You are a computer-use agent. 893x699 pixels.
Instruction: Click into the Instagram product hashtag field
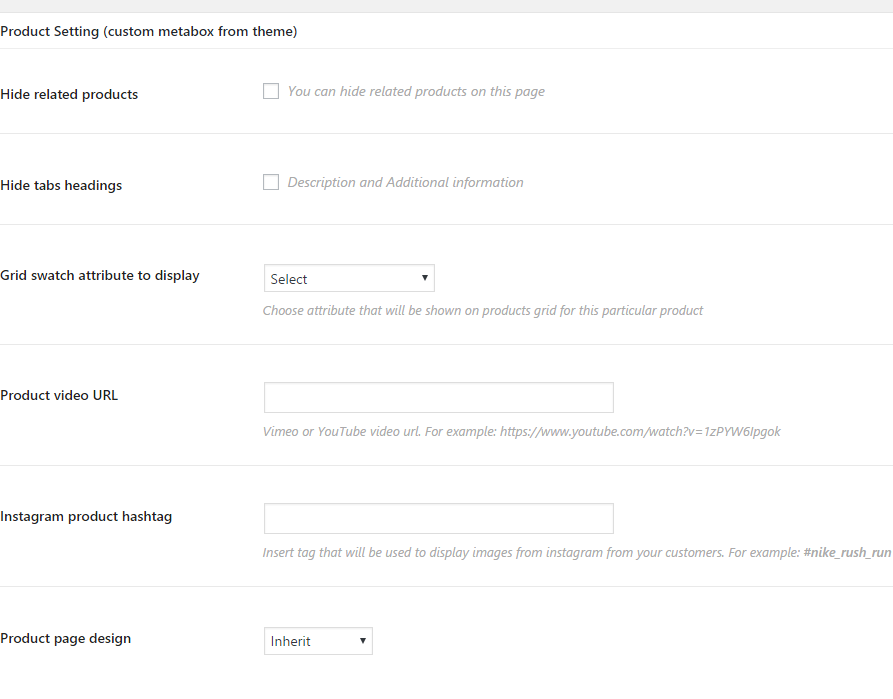(438, 518)
